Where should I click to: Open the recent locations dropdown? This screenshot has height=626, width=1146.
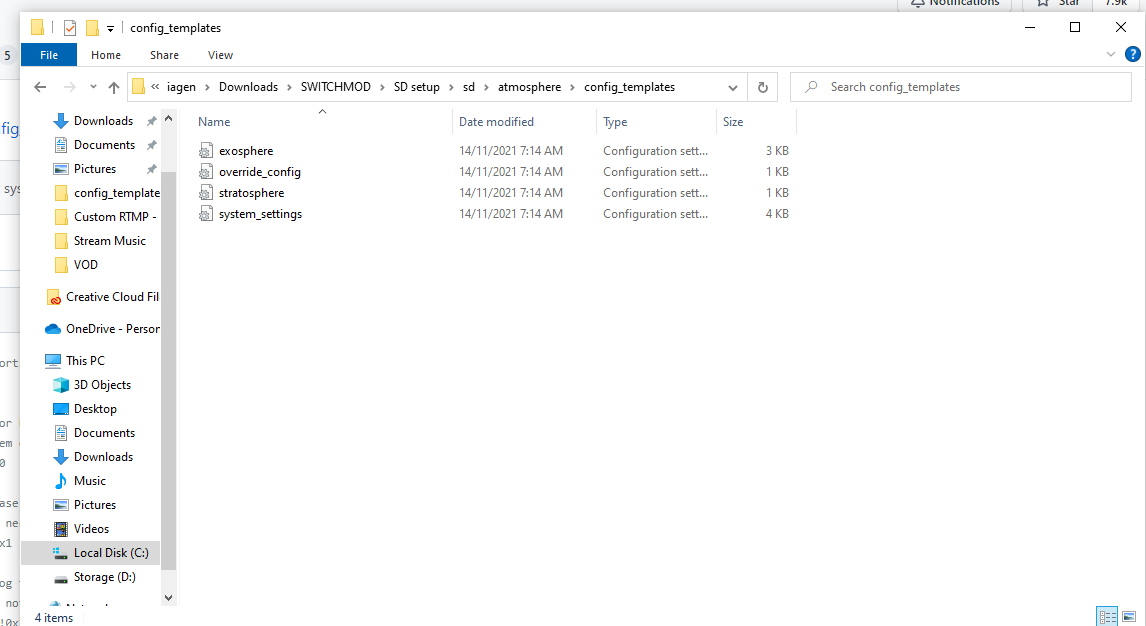(93, 87)
